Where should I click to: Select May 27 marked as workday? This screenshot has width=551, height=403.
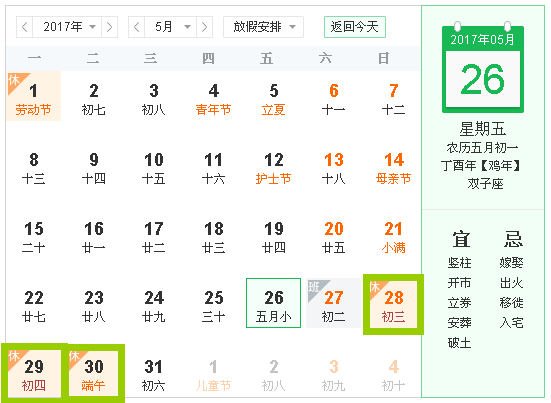[x=333, y=303]
